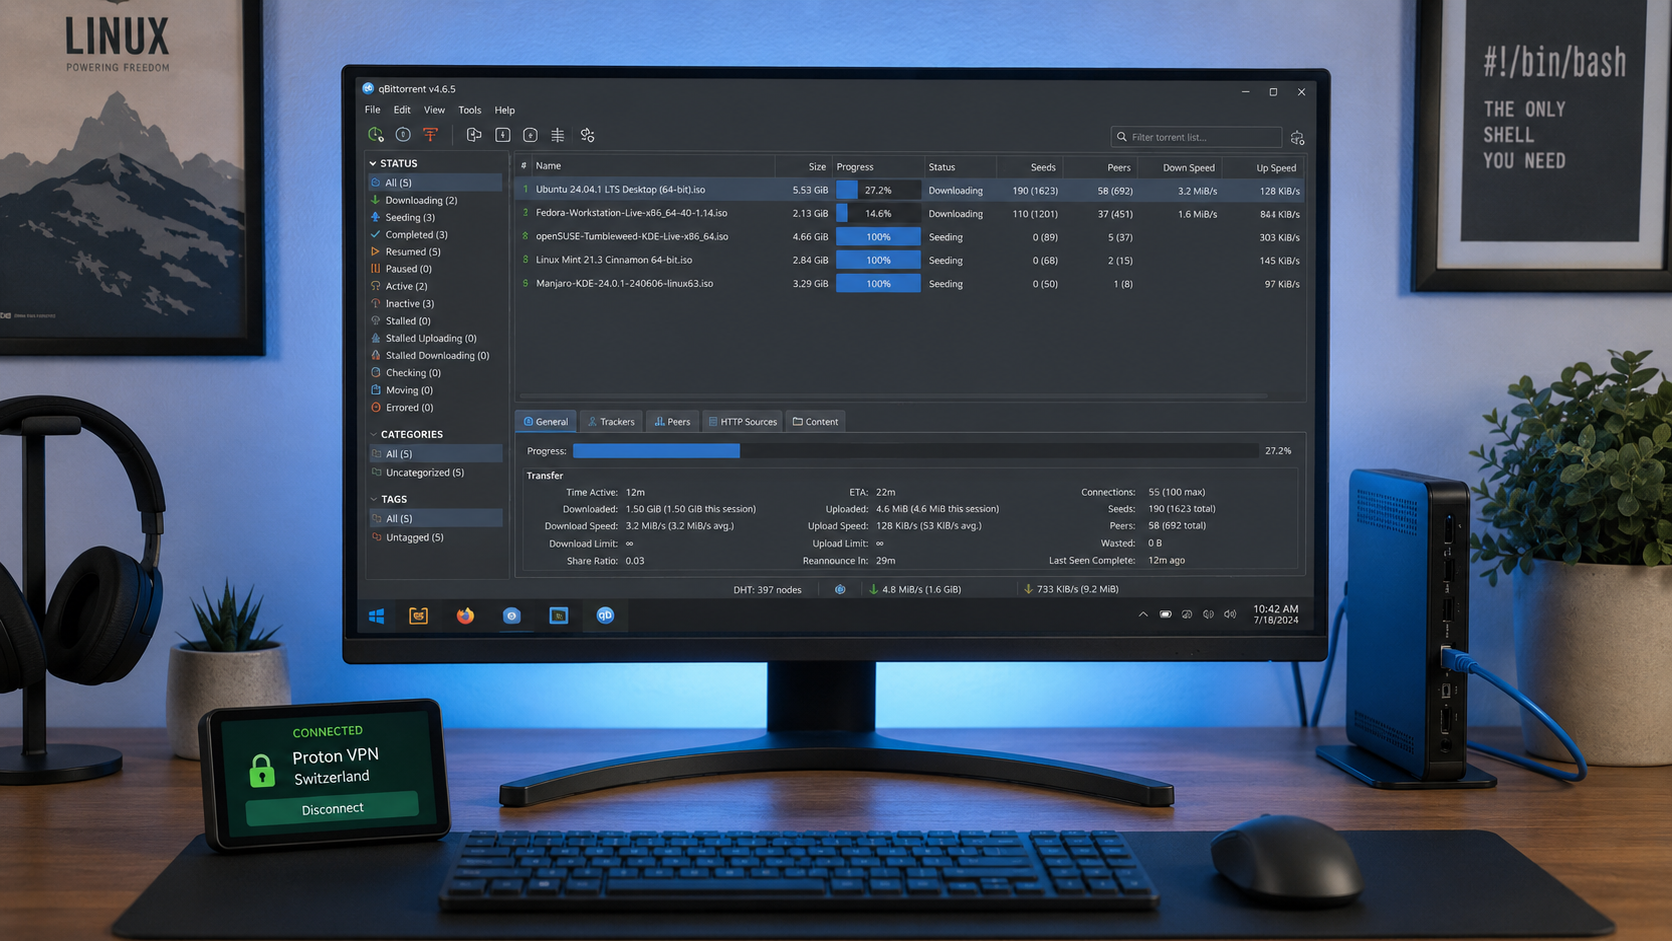The image size is (1672, 941).
Task: Switch to the Peers tab
Action: pos(672,422)
